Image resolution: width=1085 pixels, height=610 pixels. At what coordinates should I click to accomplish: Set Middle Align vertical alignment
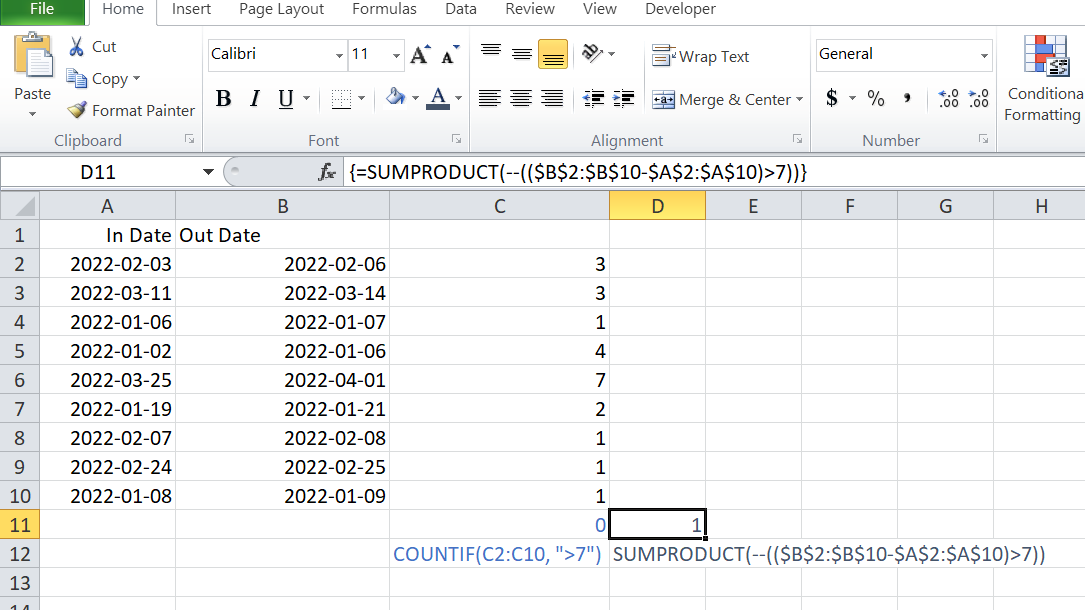(x=522, y=54)
